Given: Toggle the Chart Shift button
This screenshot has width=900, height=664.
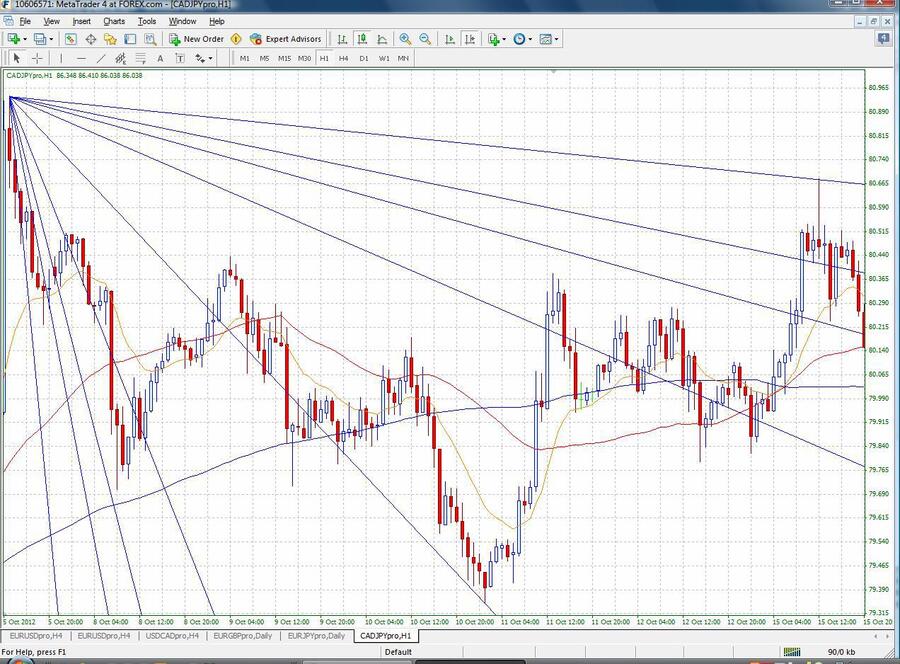Looking at the screenshot, I should click(x=469, y=39).
